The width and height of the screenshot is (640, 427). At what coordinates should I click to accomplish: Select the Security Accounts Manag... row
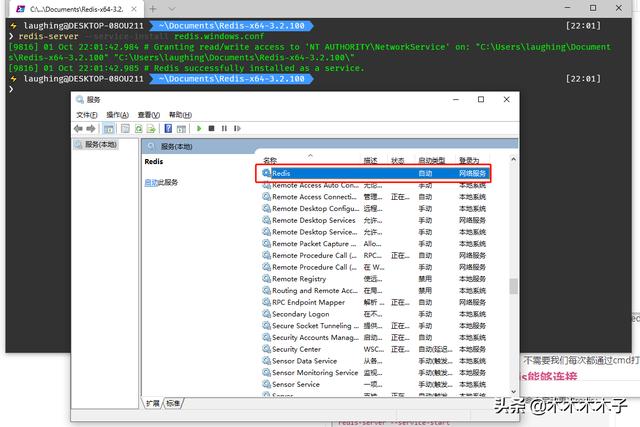373,338
